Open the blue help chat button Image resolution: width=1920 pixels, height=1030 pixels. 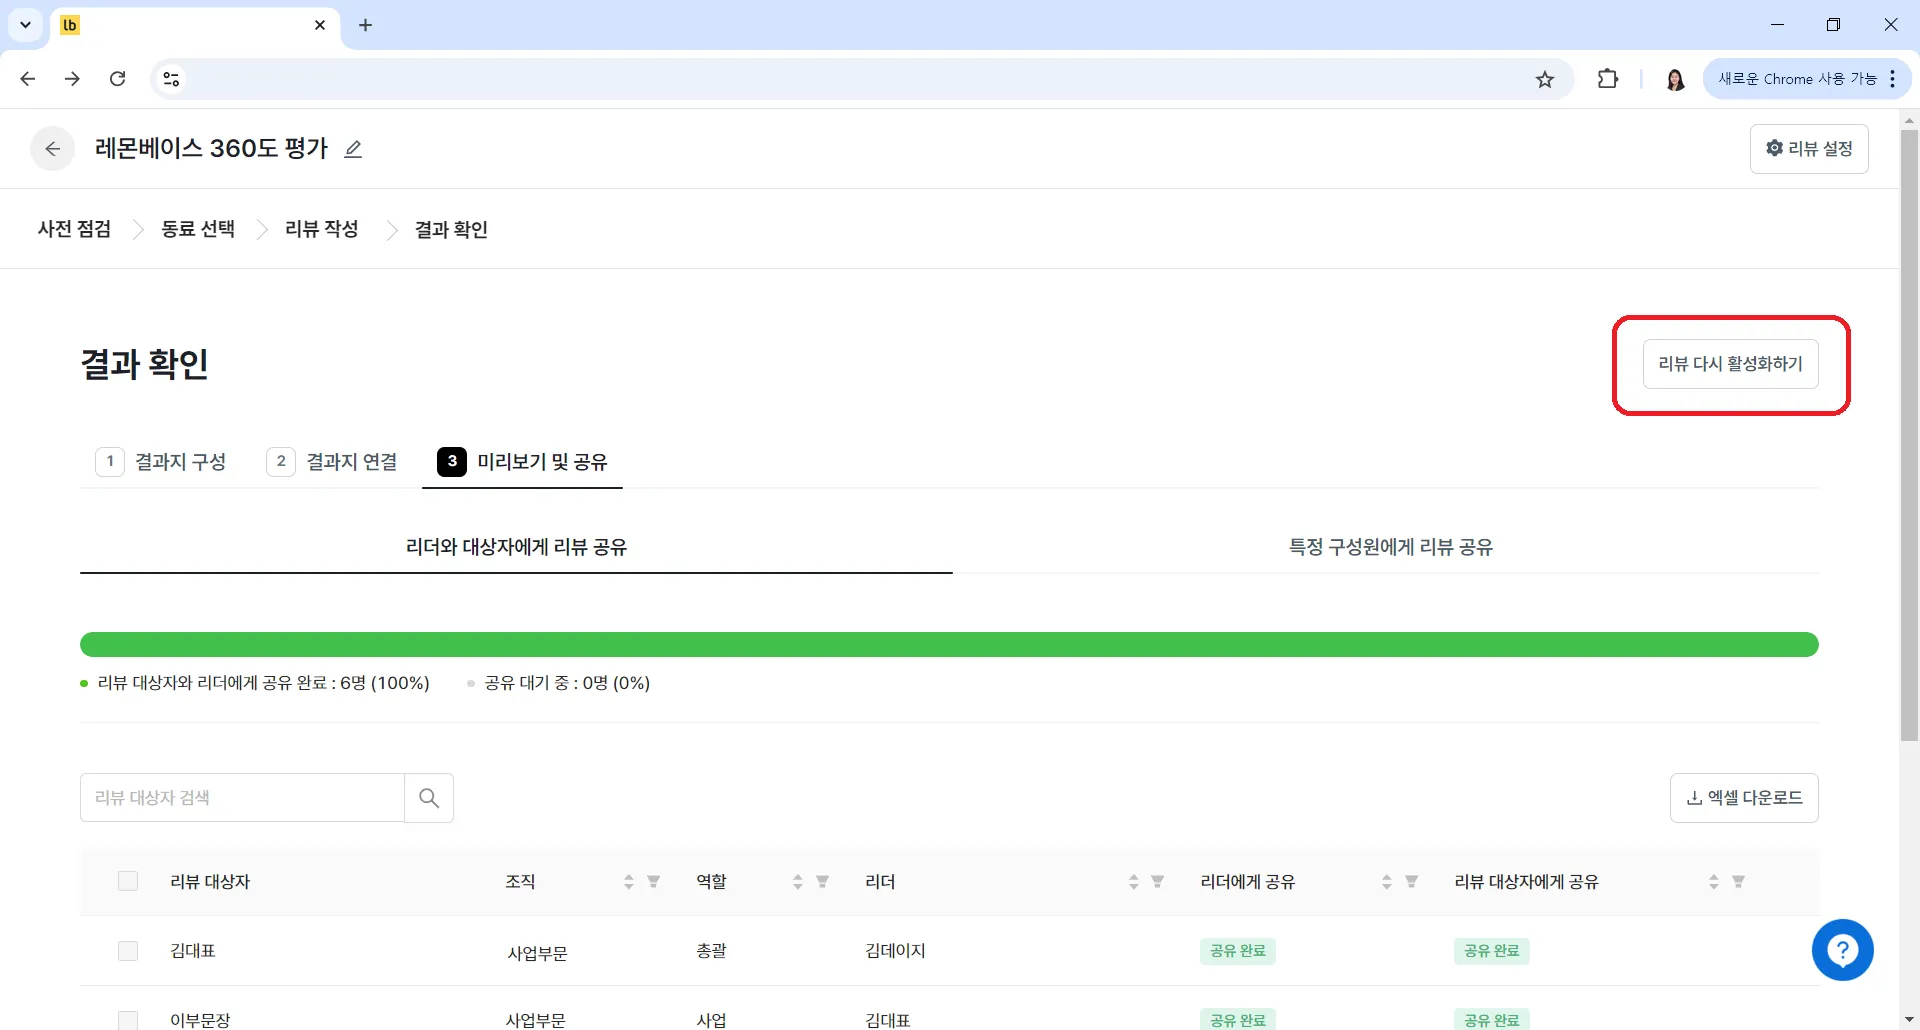(x=1842, y=950)
